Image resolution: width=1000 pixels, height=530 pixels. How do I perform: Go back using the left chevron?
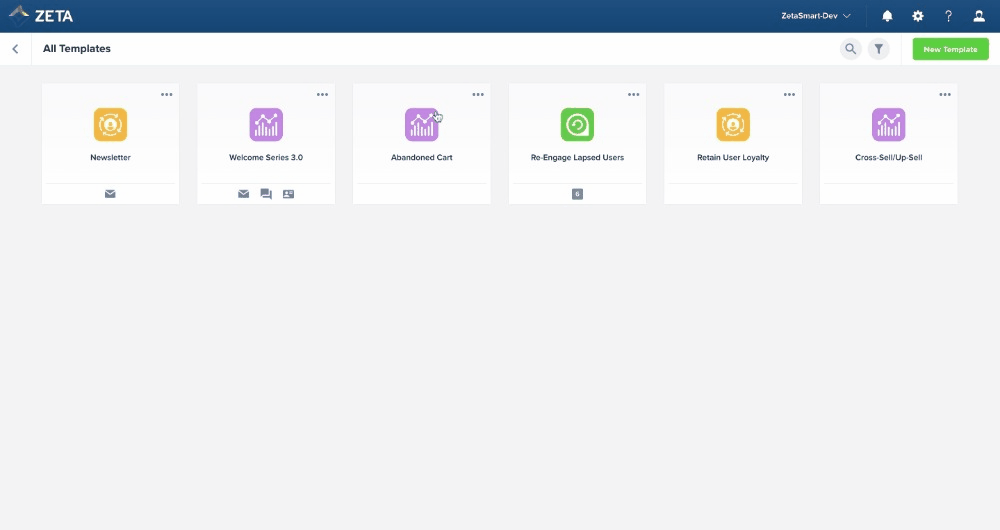(x=15, y=49)
